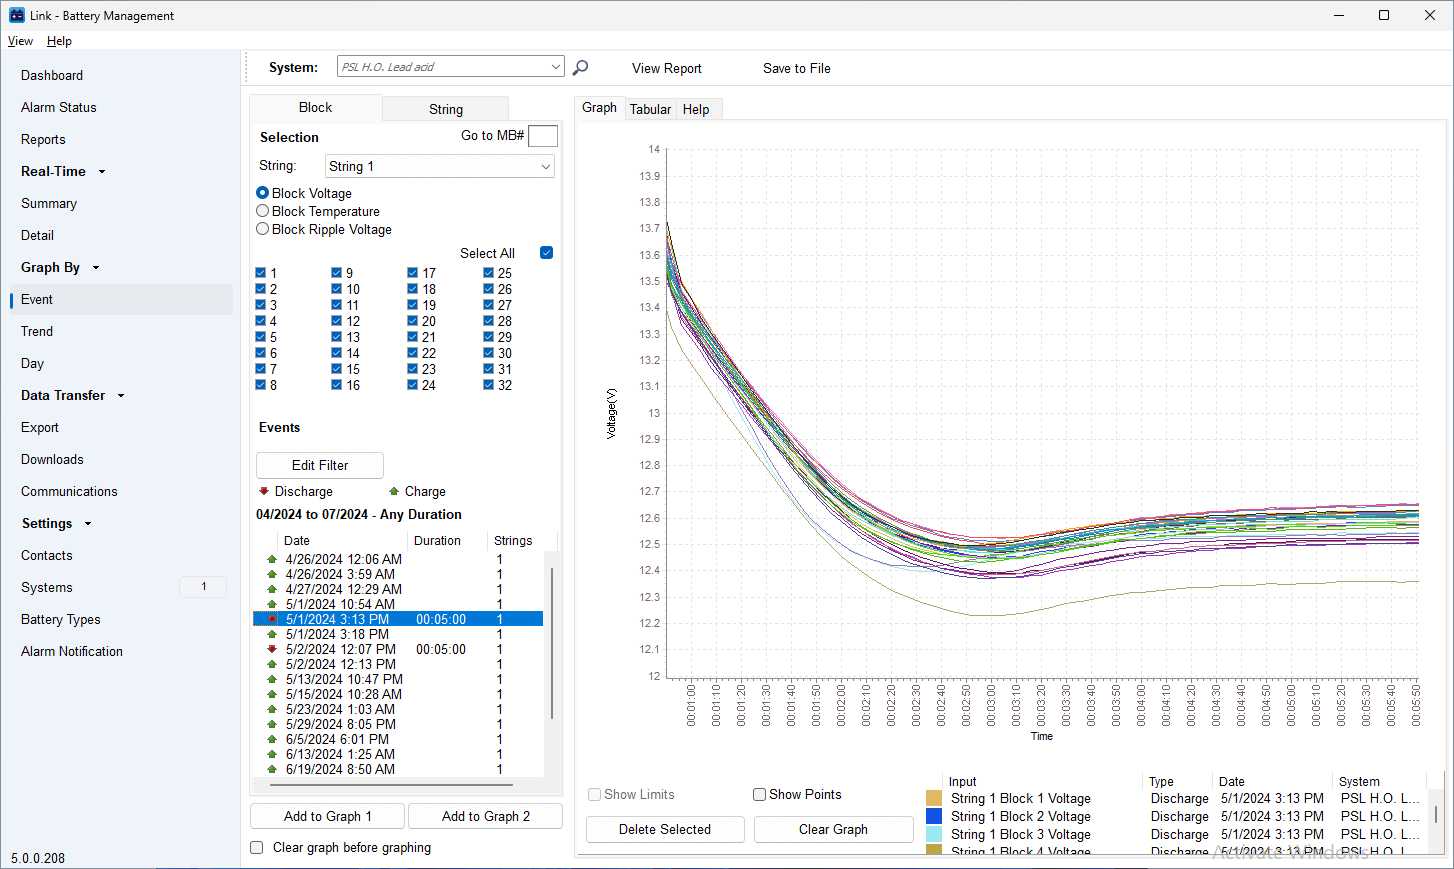
Task: Switch to the Tabular tab
Action: point(650,109)
